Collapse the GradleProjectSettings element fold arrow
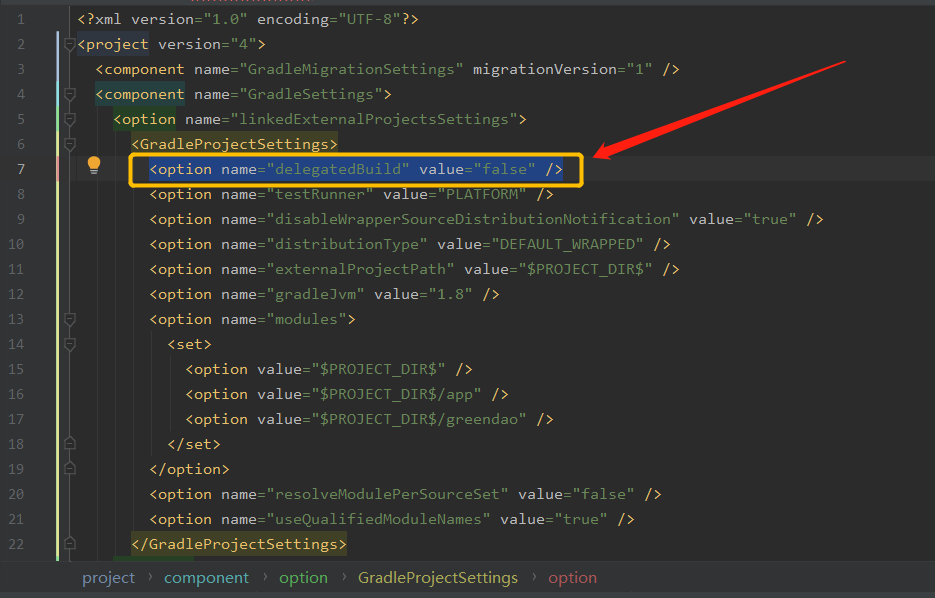Screen dimensions: 935x598 pyautogui.click(x=68, y=144)
